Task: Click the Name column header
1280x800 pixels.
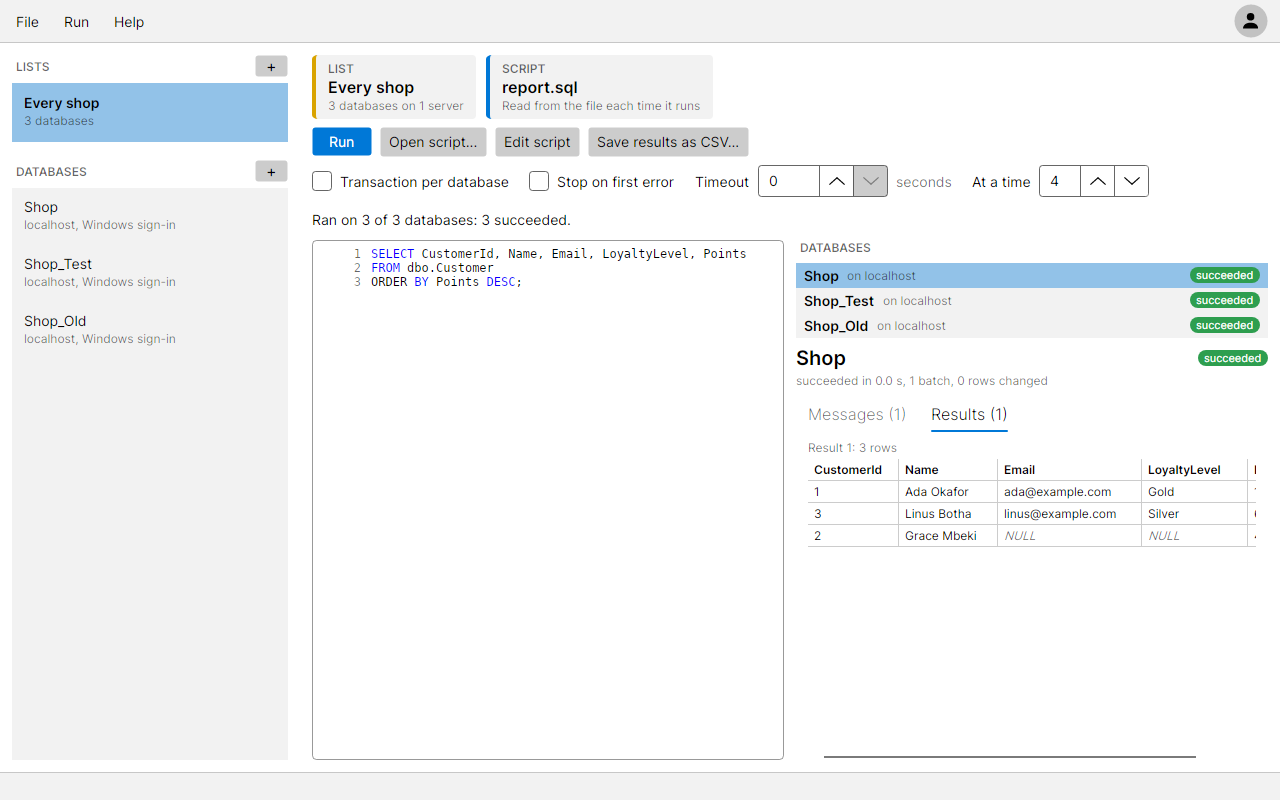Action: pyautogui.click(x=948, y=470)
